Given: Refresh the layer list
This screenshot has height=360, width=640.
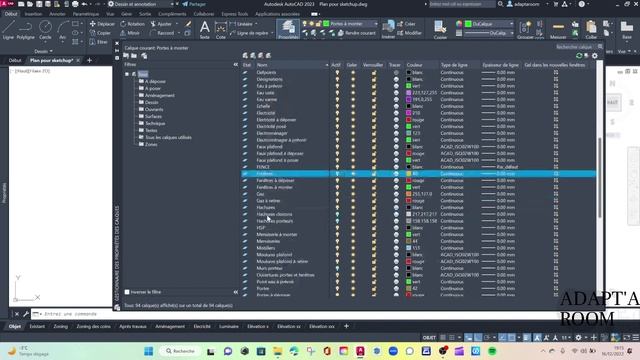Looking at the screenshot, I should (579, 56).
